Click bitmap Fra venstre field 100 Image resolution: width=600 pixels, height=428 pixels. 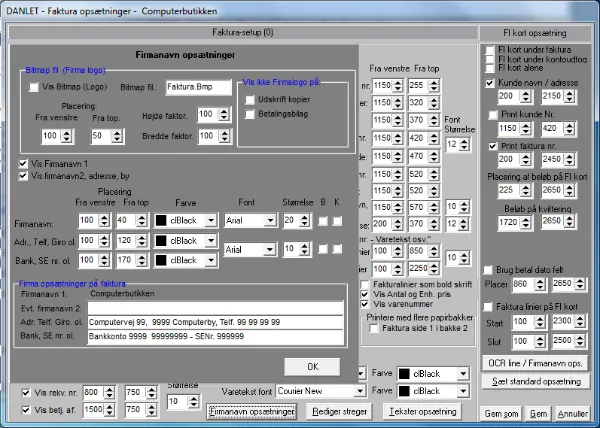click(51, 136)
